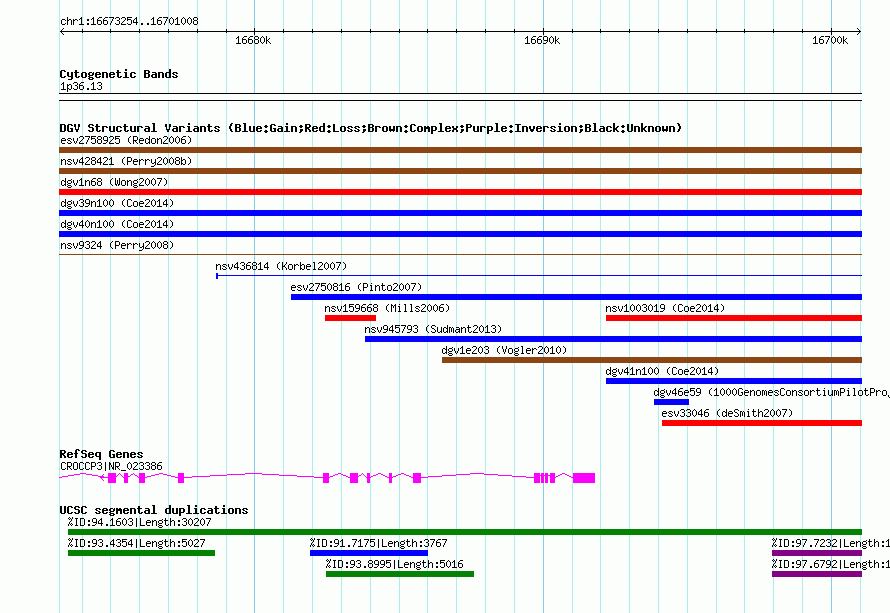Click the dgv46e59 short blue bar
This screenshot has height=613, width=890.
pyautogui.click(x=671, y=402)
